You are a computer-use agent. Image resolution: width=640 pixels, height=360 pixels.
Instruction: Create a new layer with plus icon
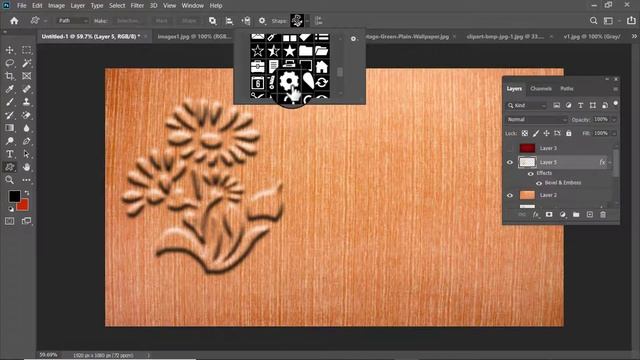click(x=590, y=214)
